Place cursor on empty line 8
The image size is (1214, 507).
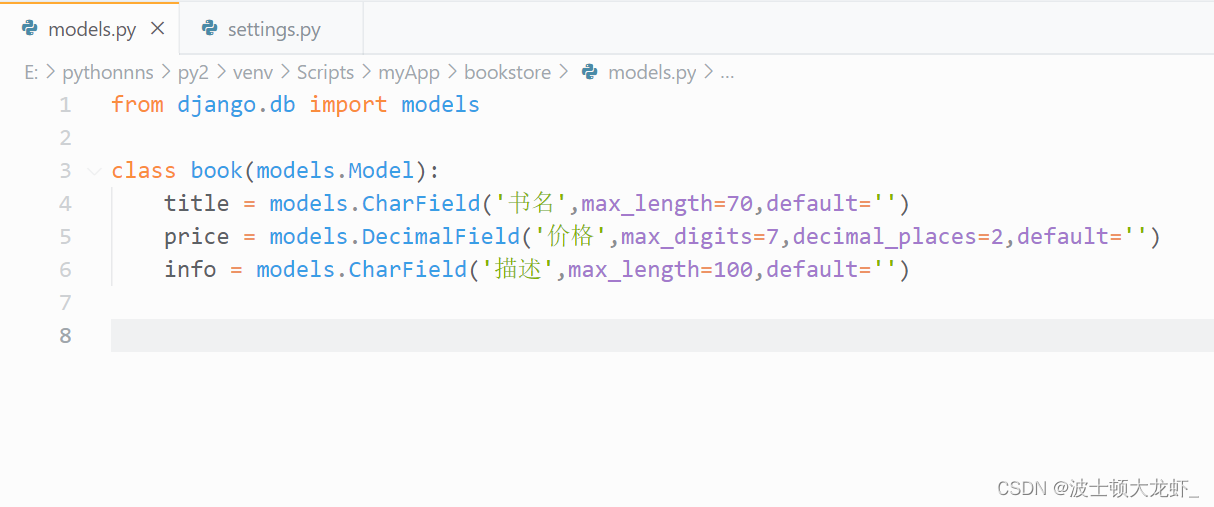(662, 335)
